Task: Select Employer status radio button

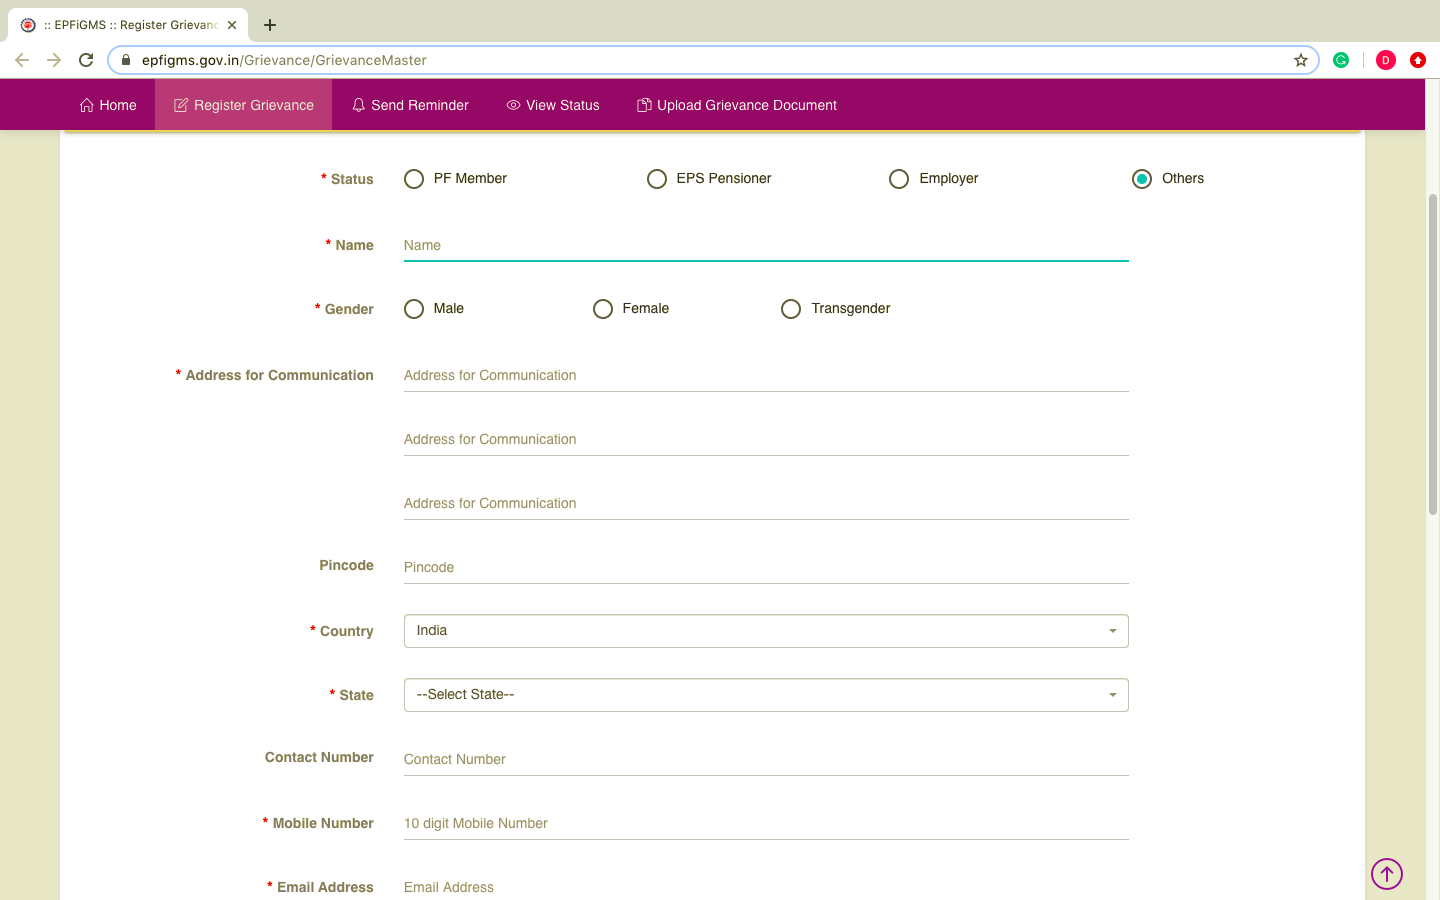Action: tap(899, 179)
